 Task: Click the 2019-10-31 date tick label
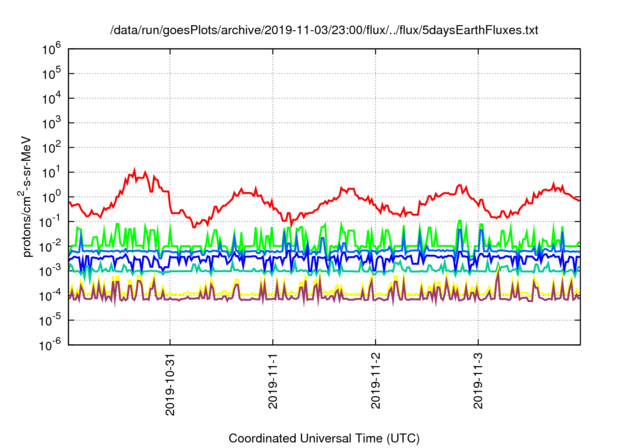tap(170, 384)
